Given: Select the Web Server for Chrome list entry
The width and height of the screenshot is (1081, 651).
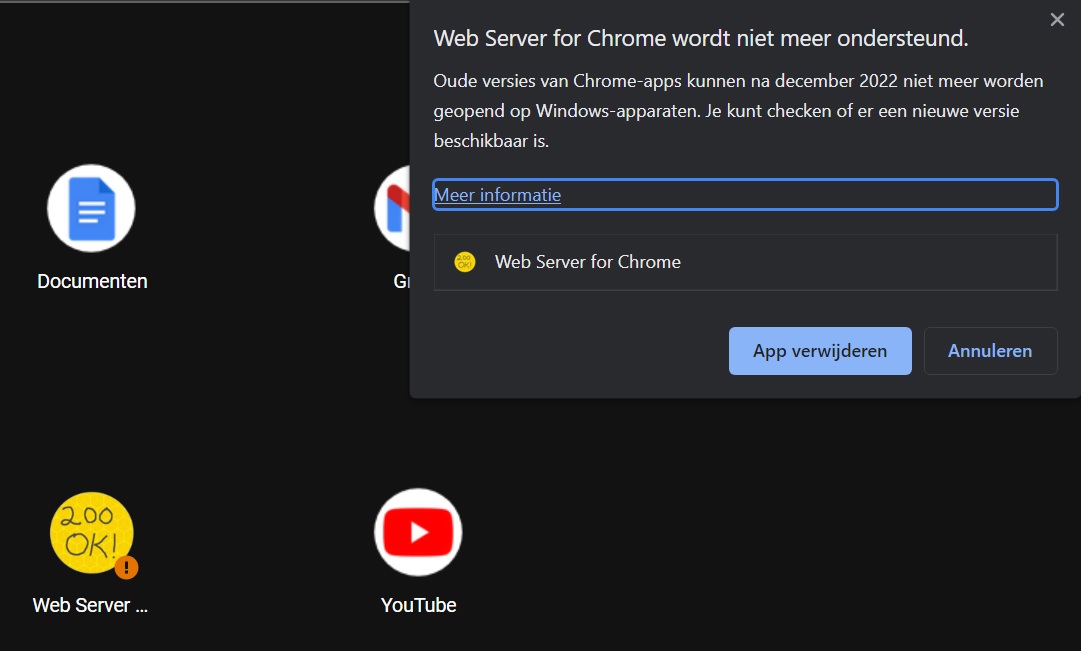Looking at the screenshot, I should pyautogui.click(x=745, y=262).
